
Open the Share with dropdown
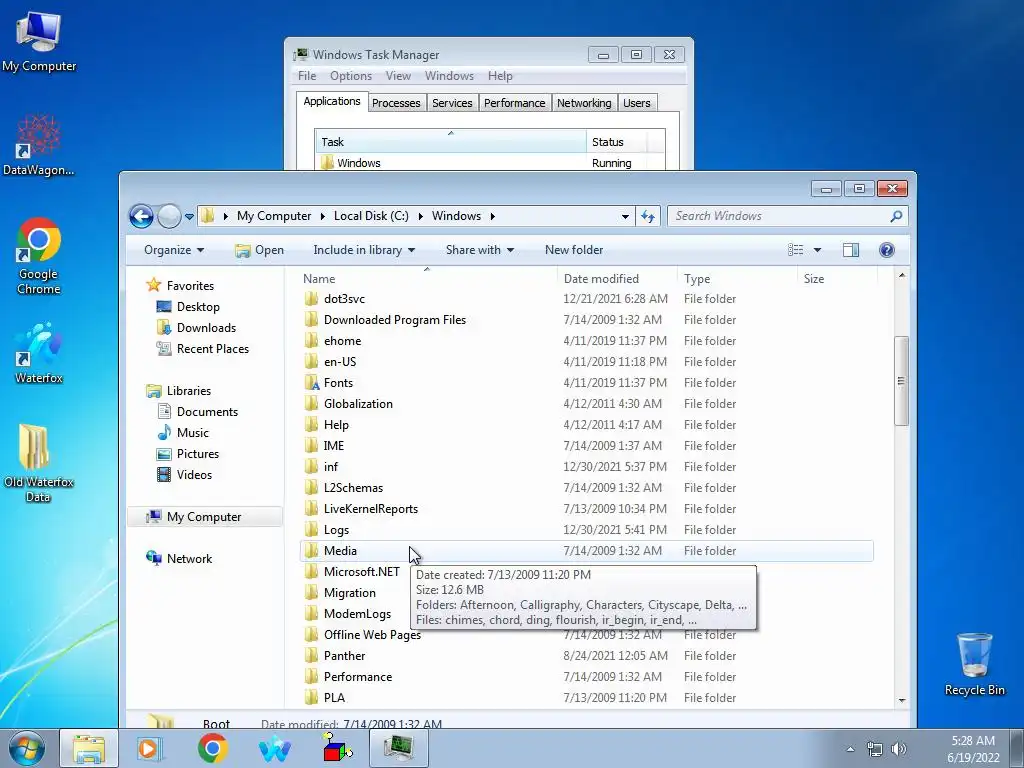[x=479, y=250]
